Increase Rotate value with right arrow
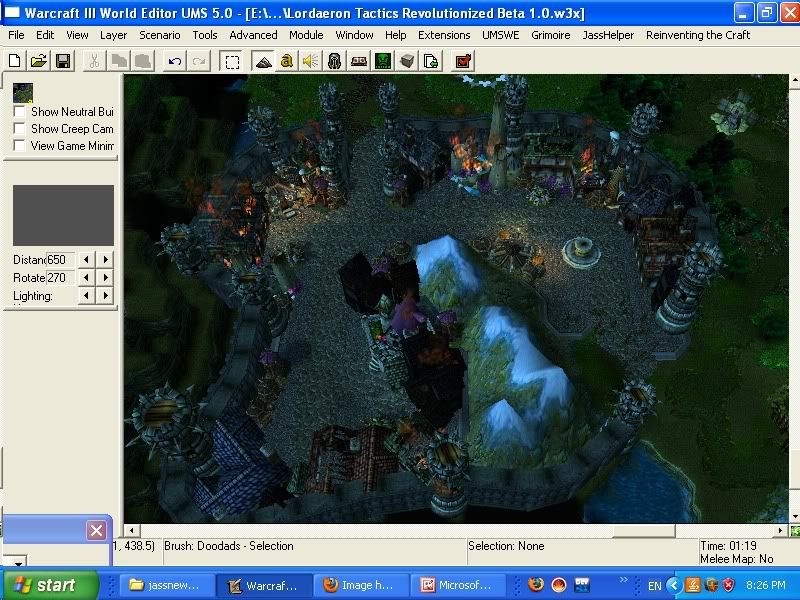The width and height of the screenshot is (800, 600). click(105, 278)
